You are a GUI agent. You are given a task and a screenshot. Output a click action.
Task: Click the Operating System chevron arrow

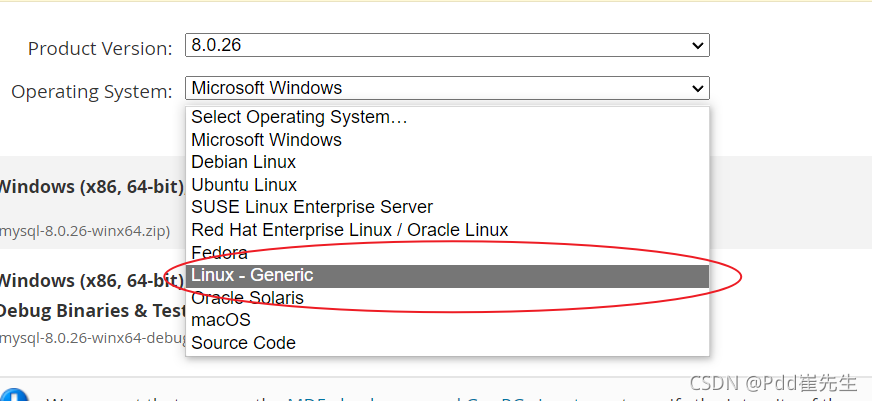(697, 88)
